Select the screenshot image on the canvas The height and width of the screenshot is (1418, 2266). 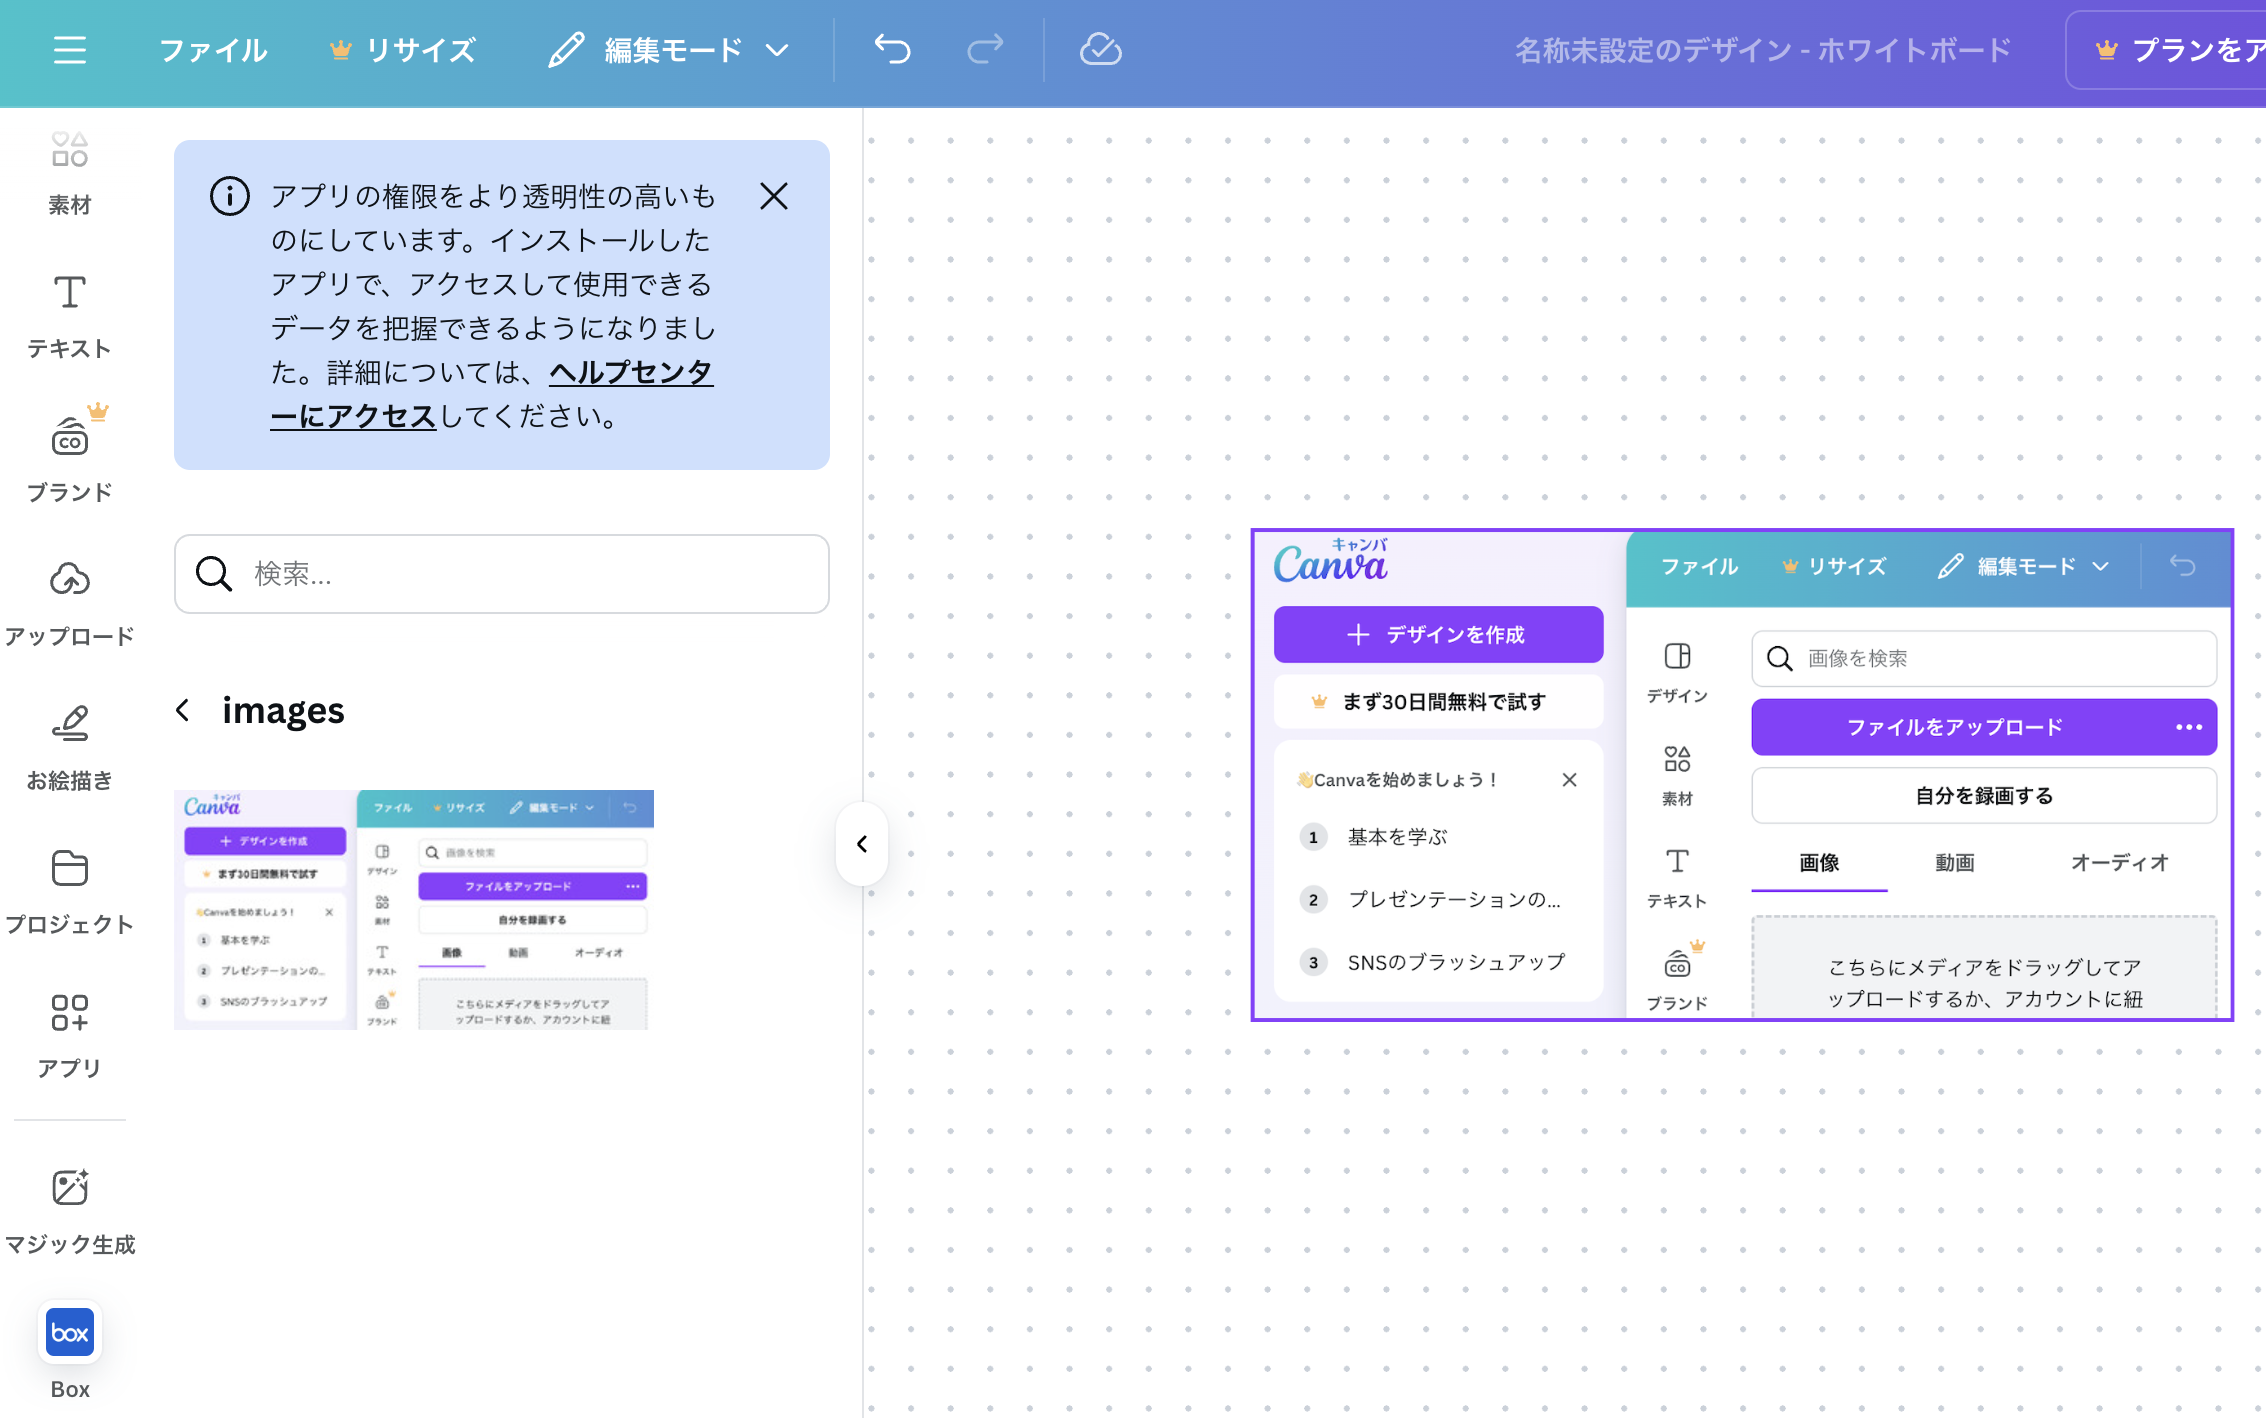1742,775
